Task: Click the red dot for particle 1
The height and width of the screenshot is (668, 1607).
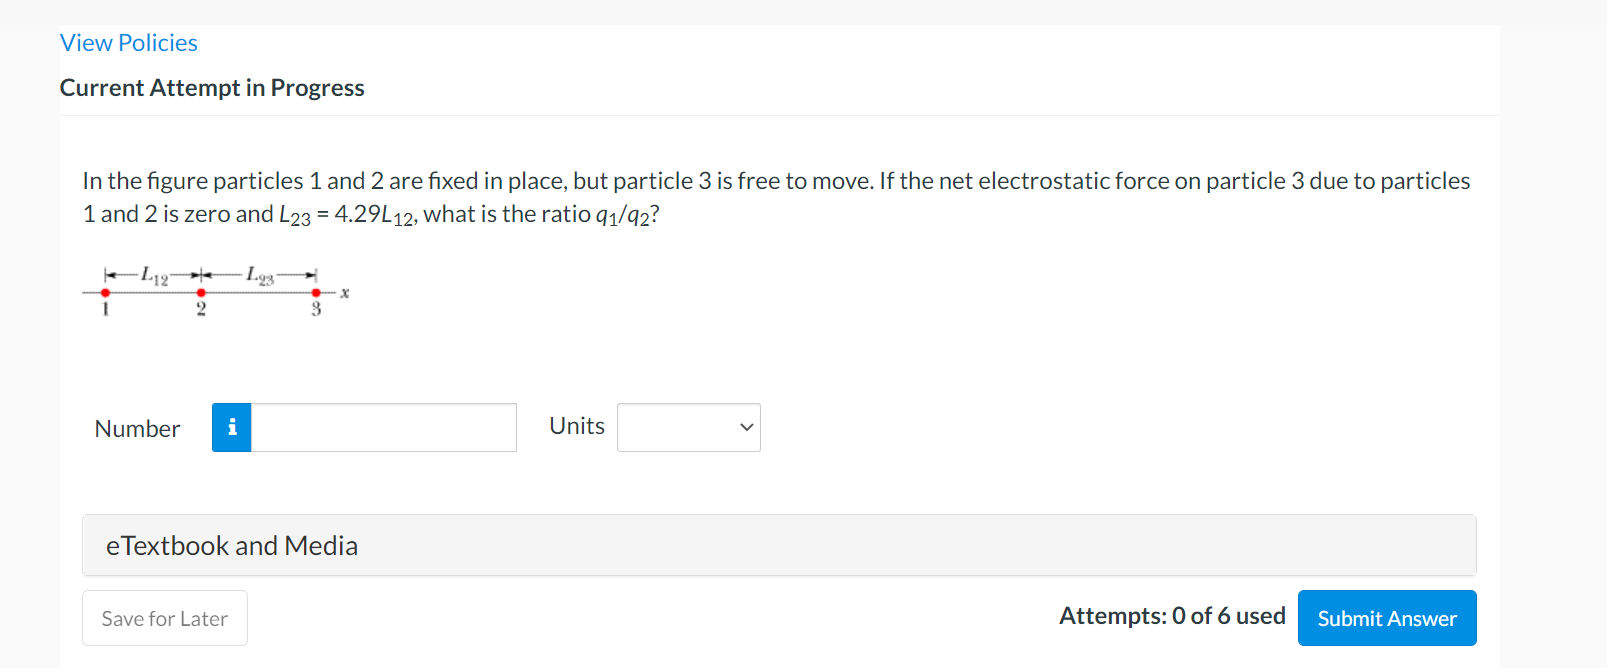Action: pyautogui.click(x=105, y=293)
